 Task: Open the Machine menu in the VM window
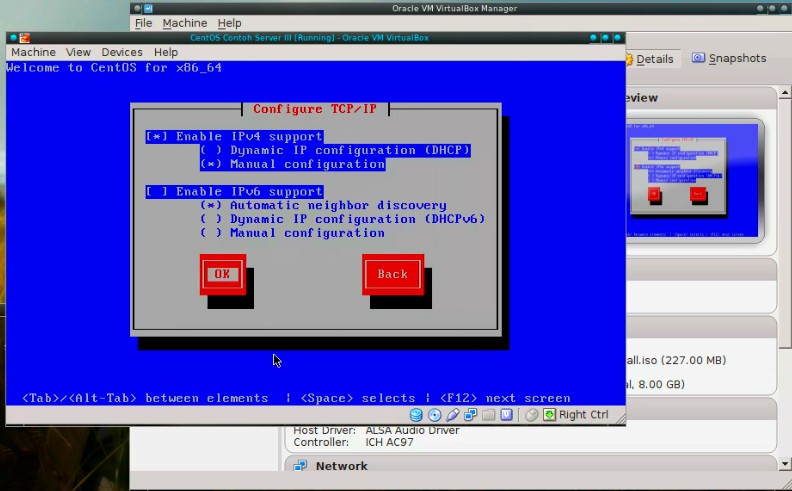point(33,52)
